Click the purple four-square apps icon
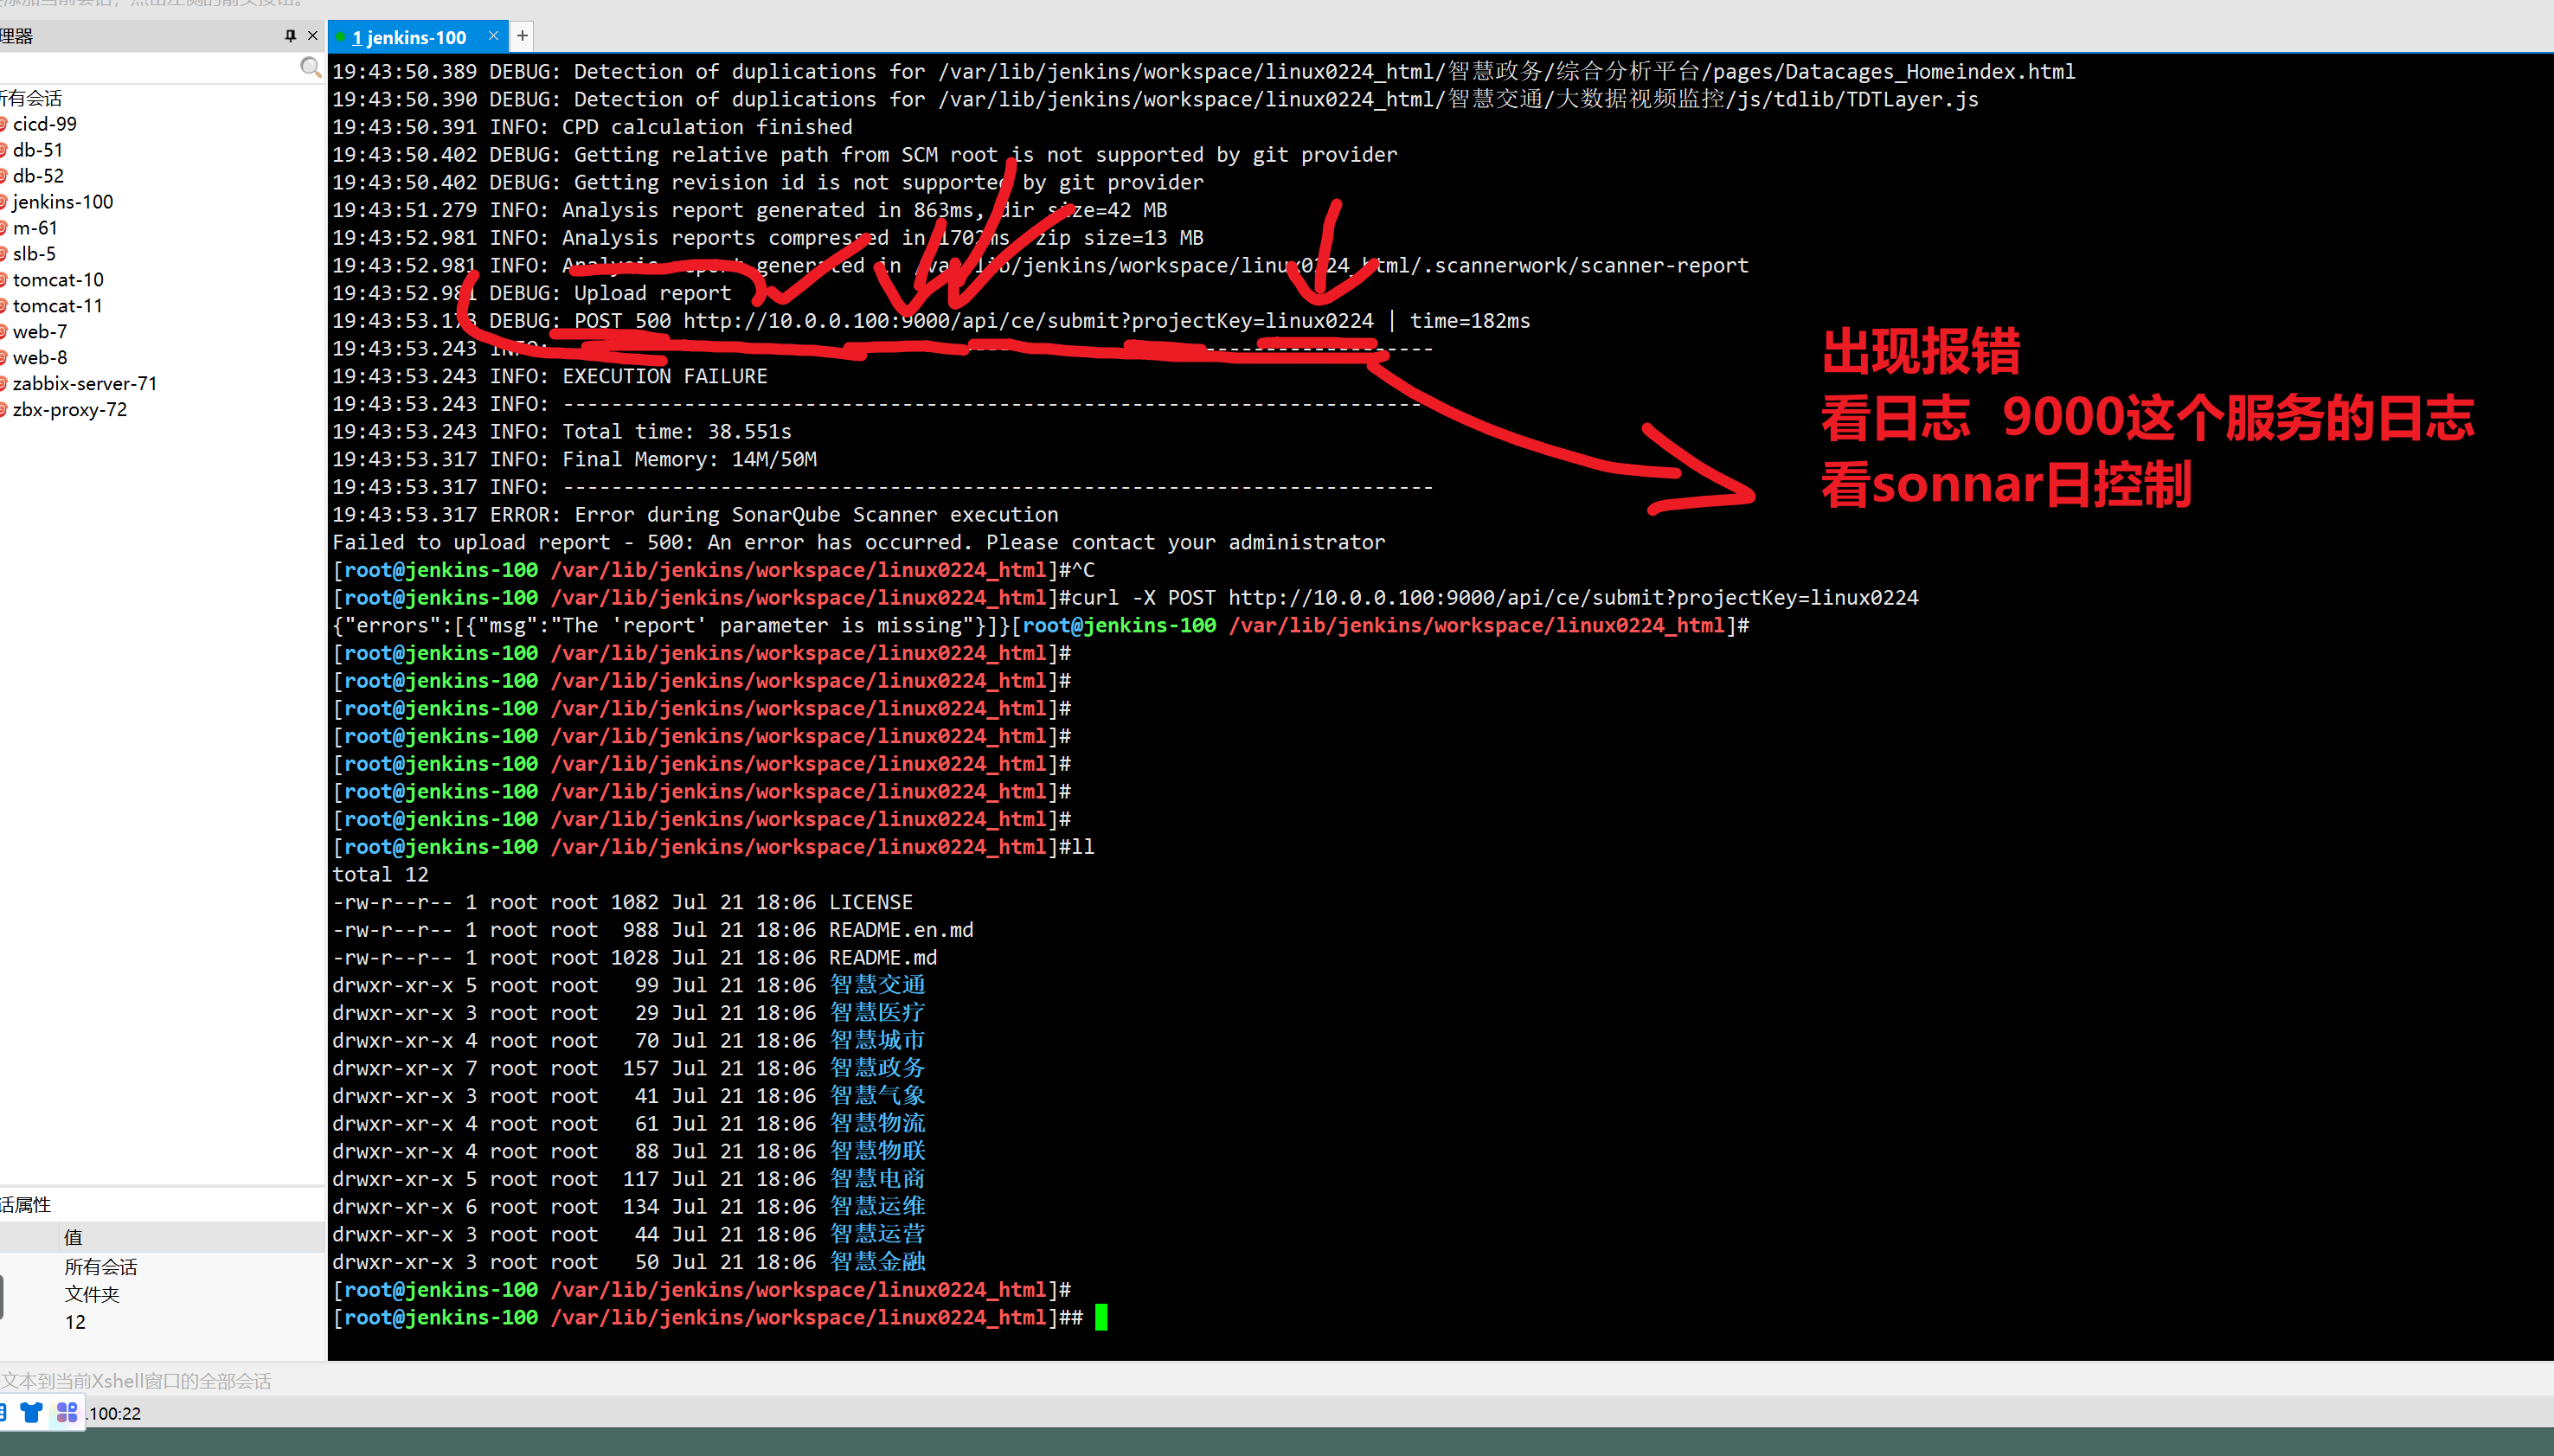 click(67, 1412)
